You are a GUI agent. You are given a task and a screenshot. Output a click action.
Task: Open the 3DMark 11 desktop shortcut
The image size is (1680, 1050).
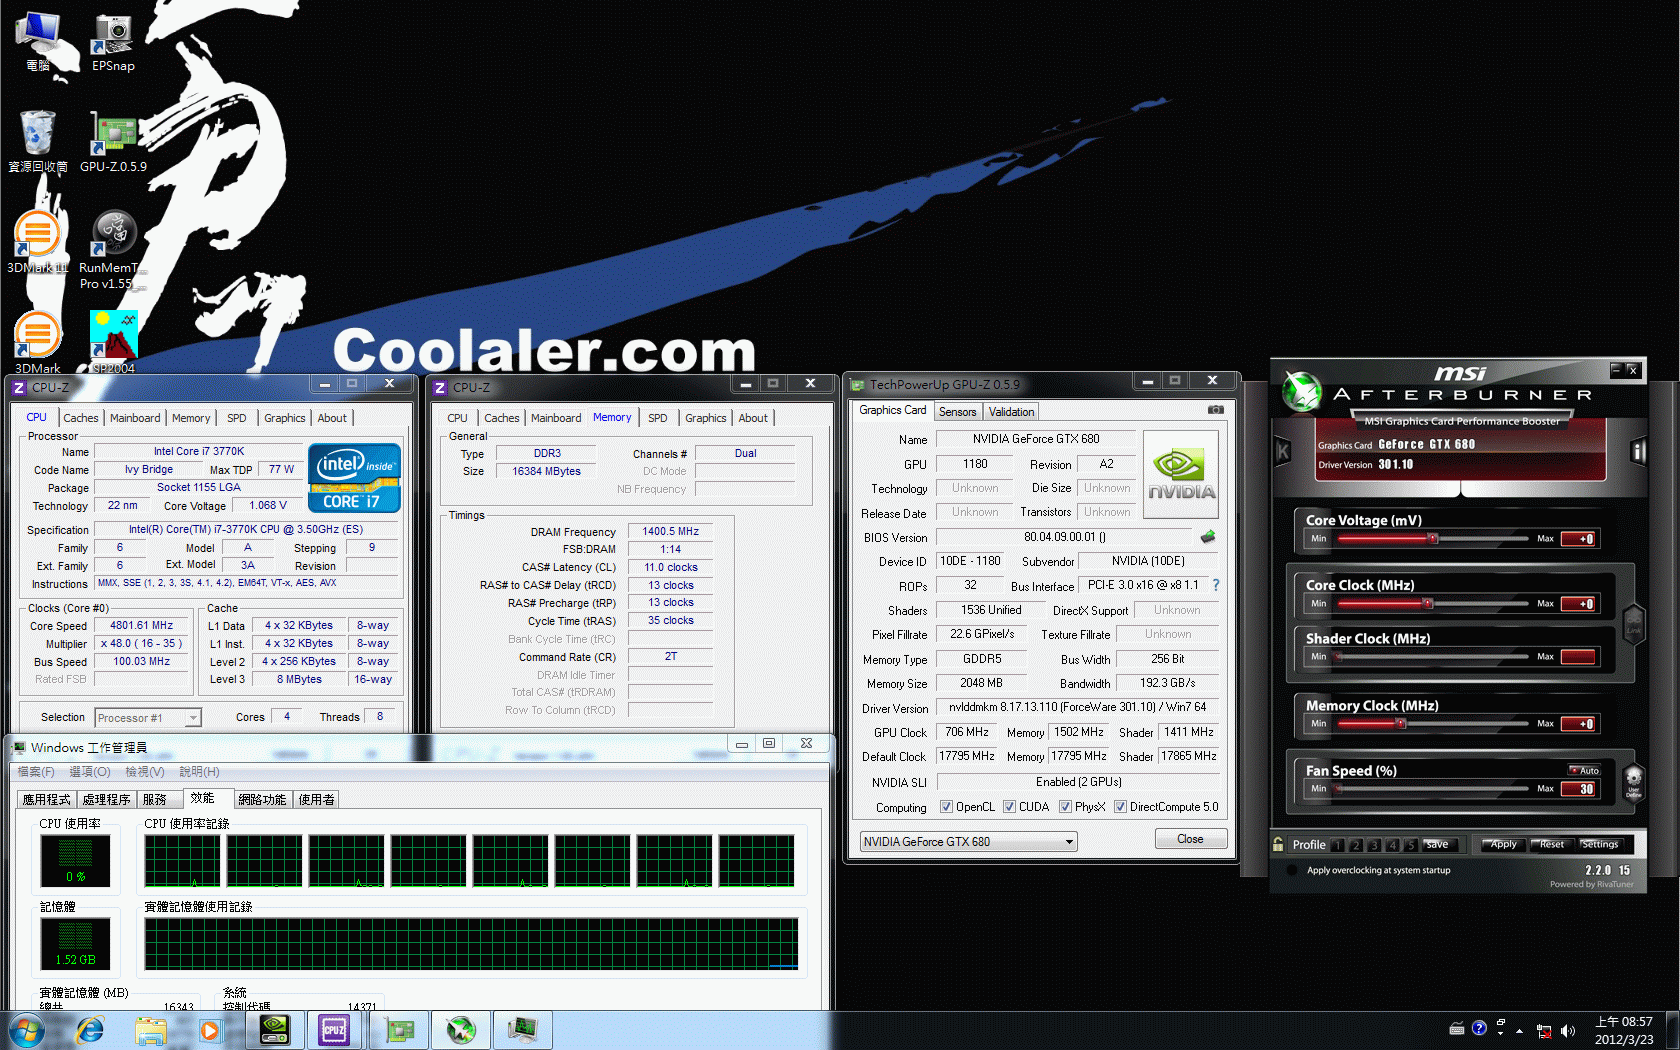(x=38, y=242)
